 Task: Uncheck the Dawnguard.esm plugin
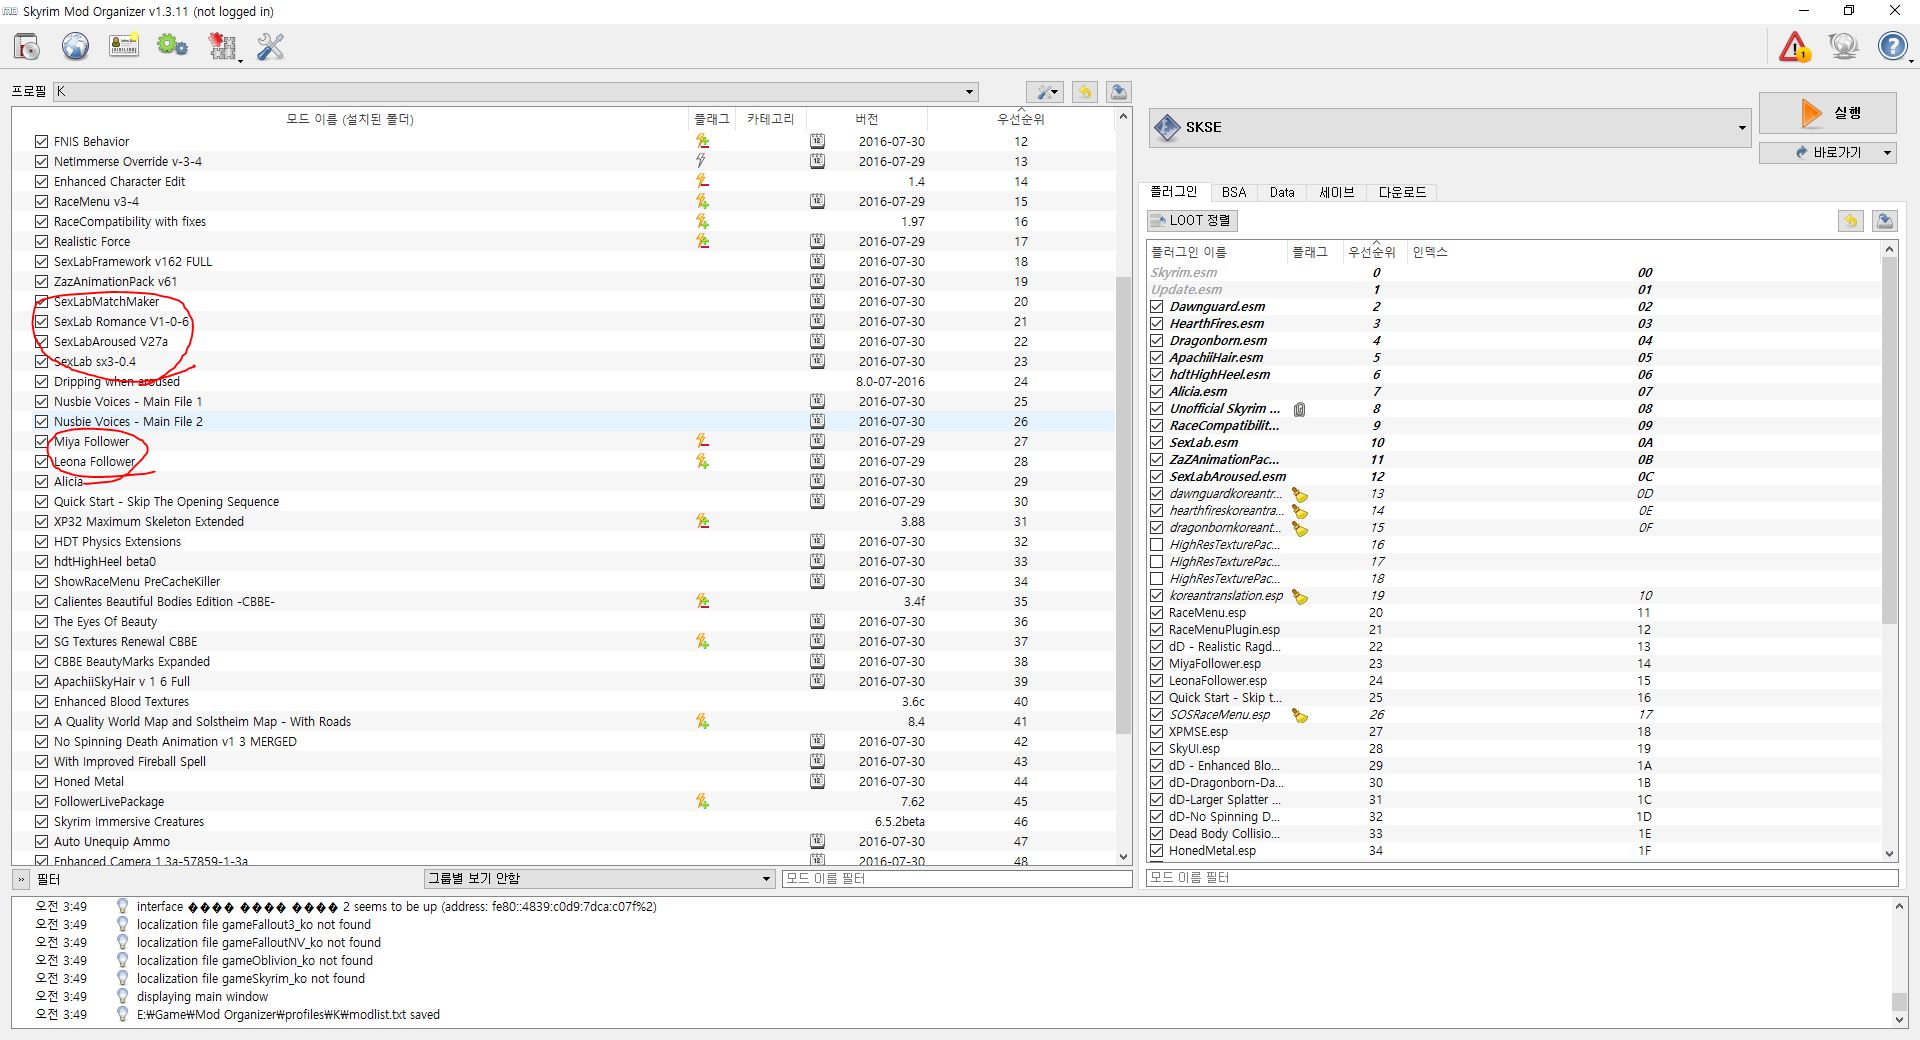click(x=1157, y=307)
